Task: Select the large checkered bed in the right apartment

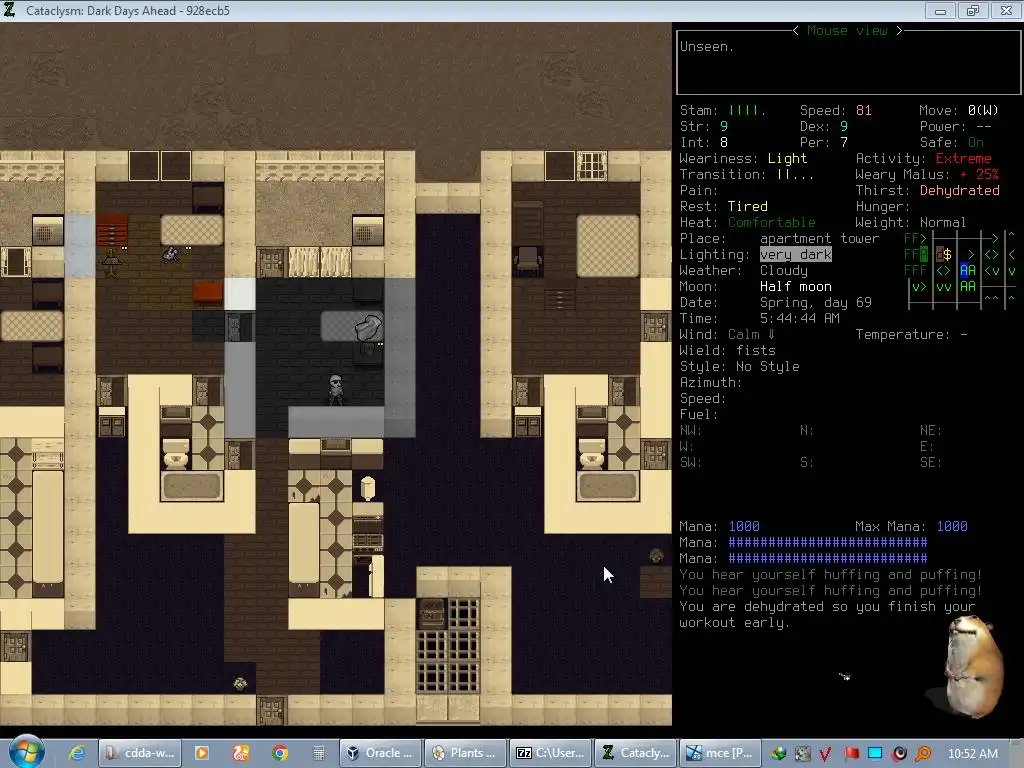Action: [608, 246]
